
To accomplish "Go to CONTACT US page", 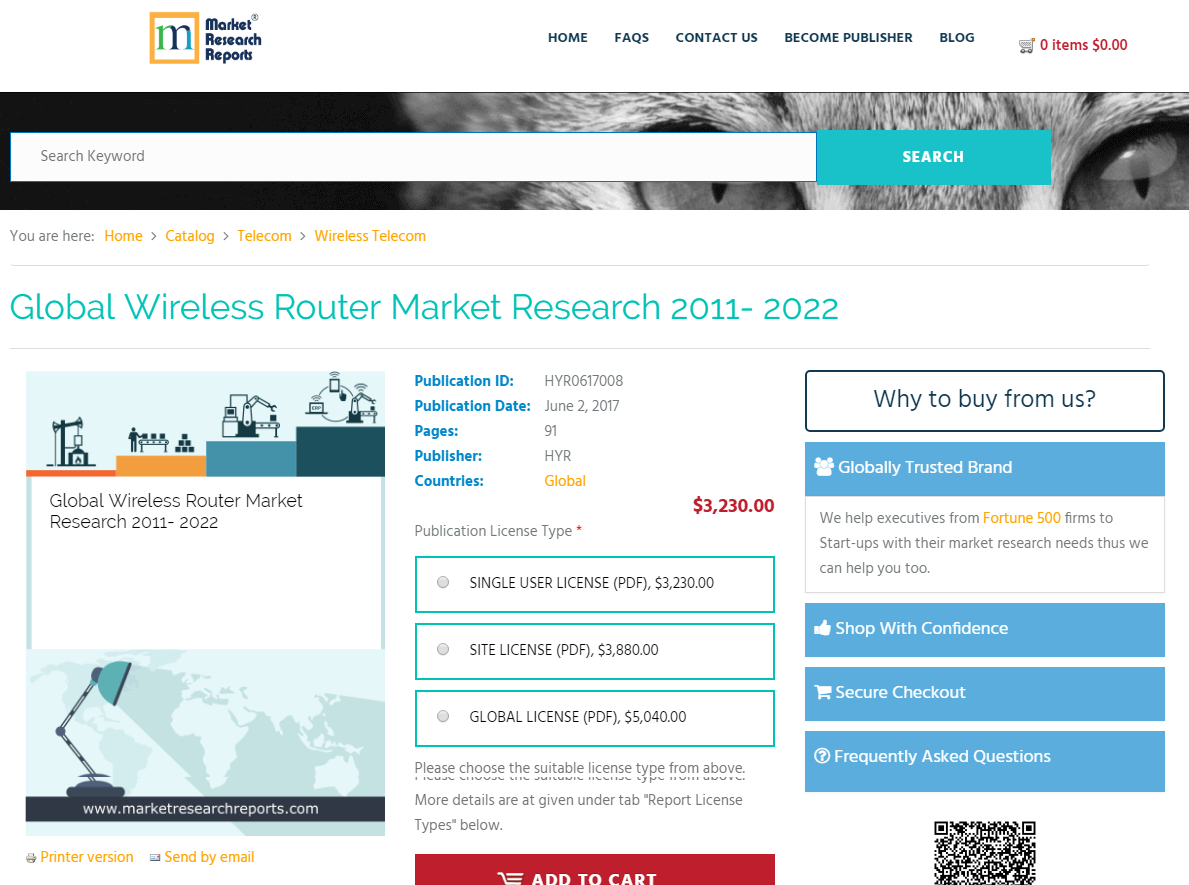I will point(717,37).
